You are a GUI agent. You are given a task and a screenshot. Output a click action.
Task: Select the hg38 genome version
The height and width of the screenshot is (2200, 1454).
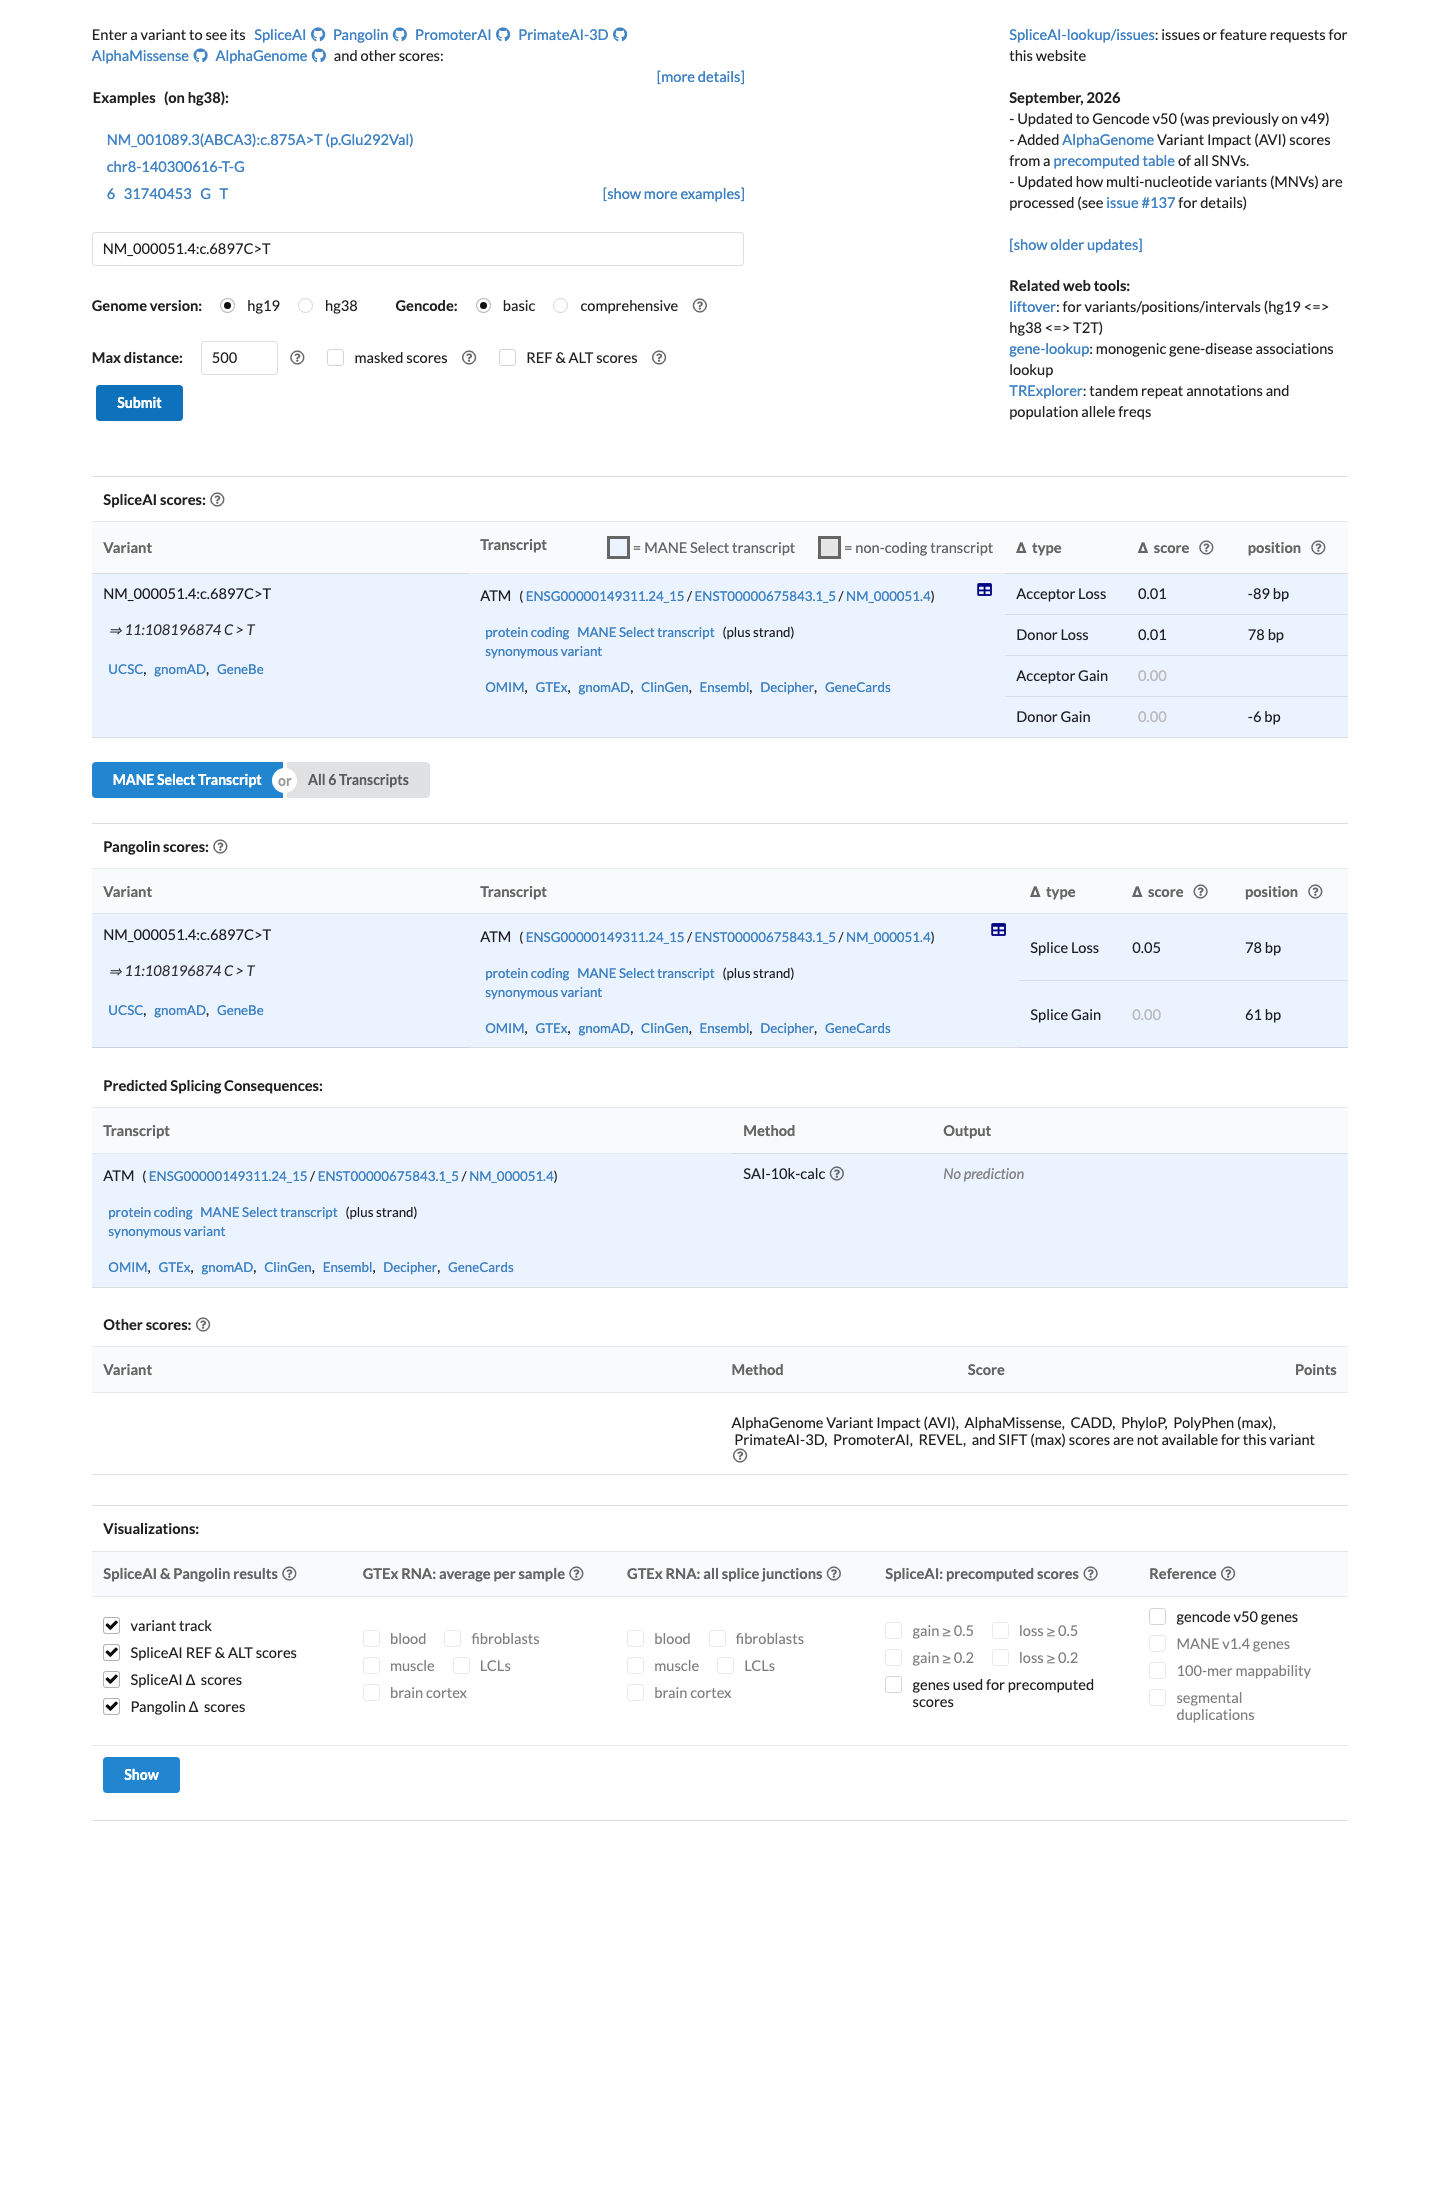click(x=306, y=306)
